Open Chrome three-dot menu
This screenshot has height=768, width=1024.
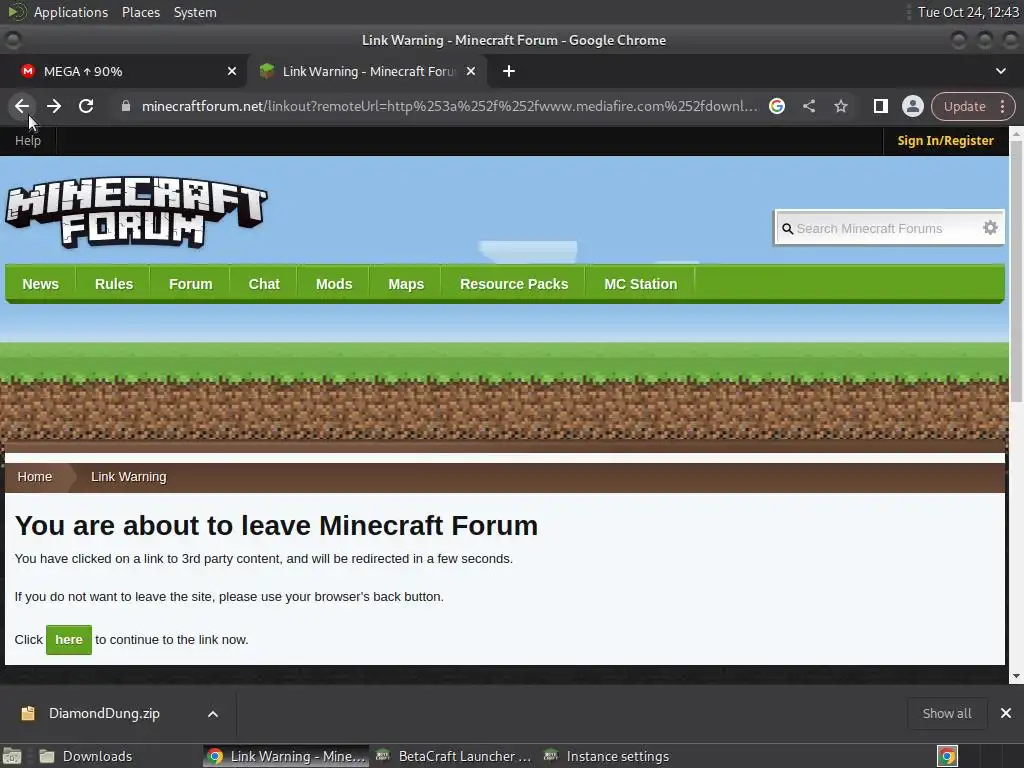1002,106
